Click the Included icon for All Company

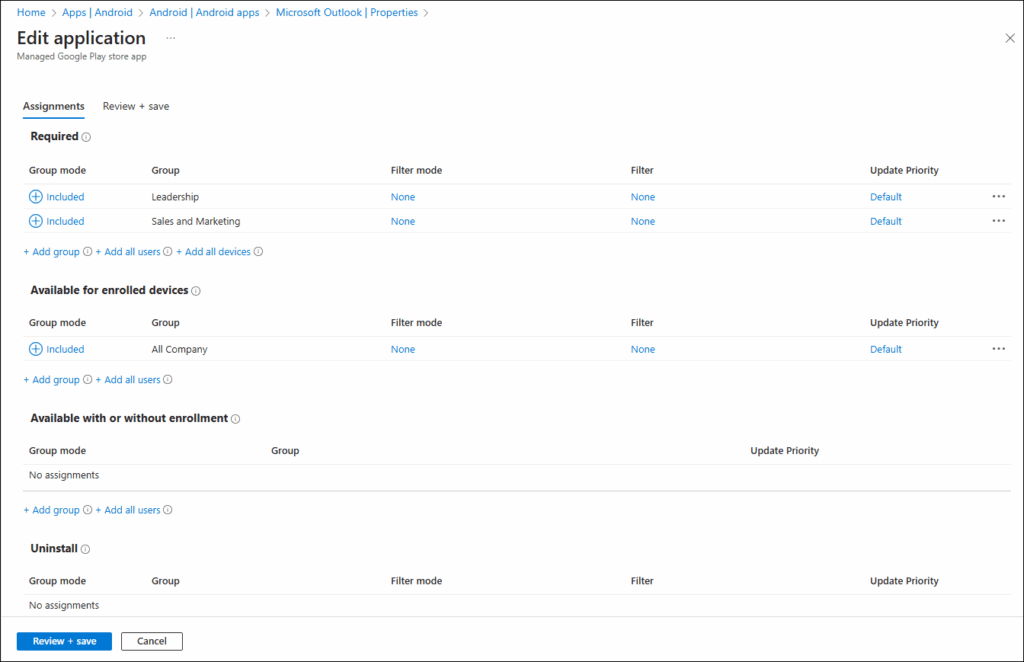[37, 349]
